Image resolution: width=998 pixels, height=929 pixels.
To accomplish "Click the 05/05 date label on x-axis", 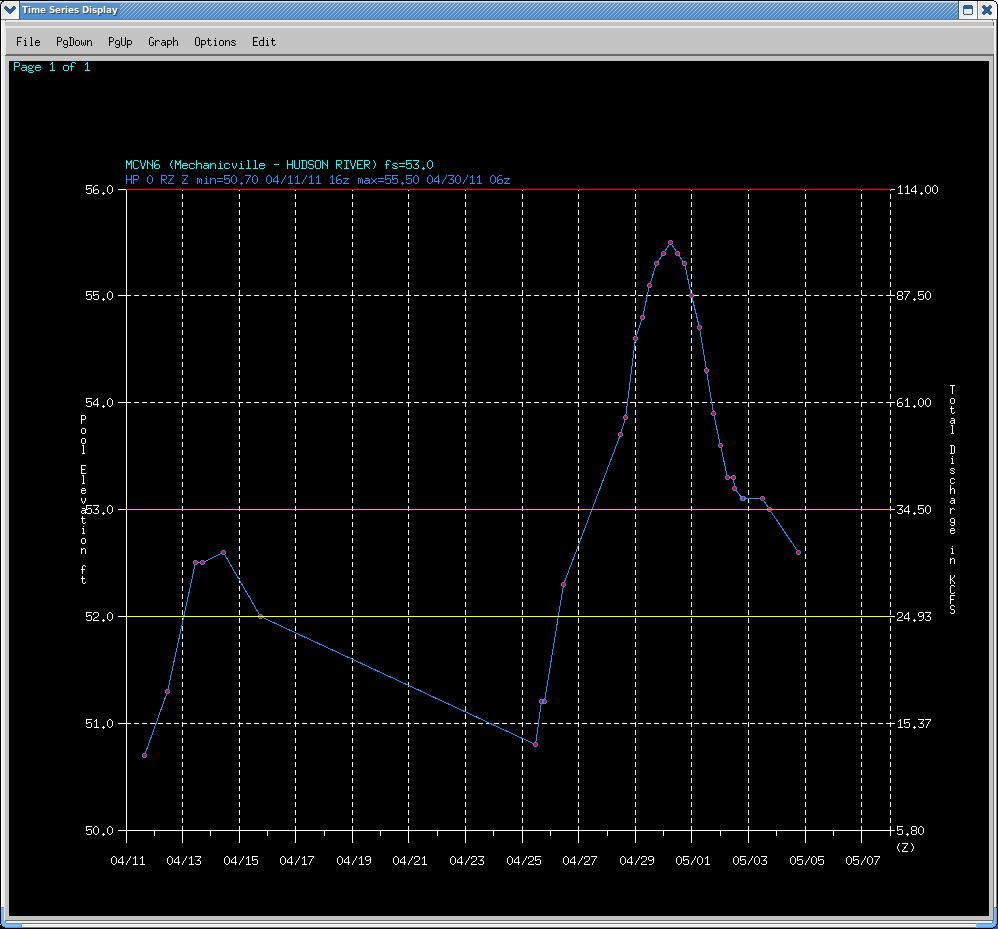I will pos(807,861).
